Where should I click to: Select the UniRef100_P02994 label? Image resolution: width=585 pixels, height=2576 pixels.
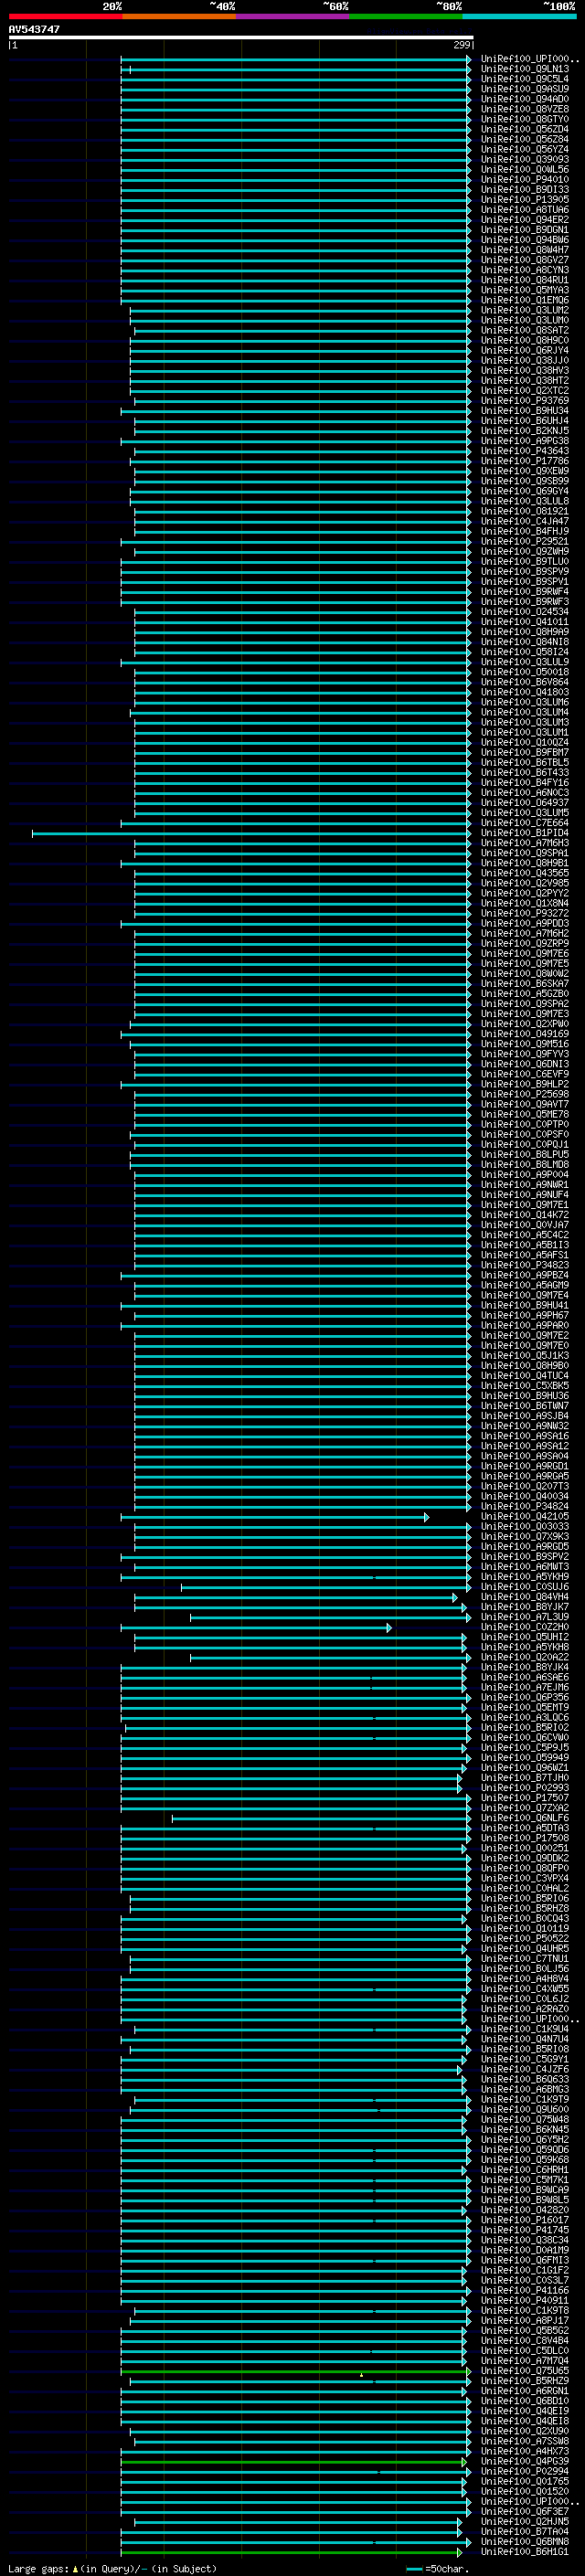tap(525, 2471)
